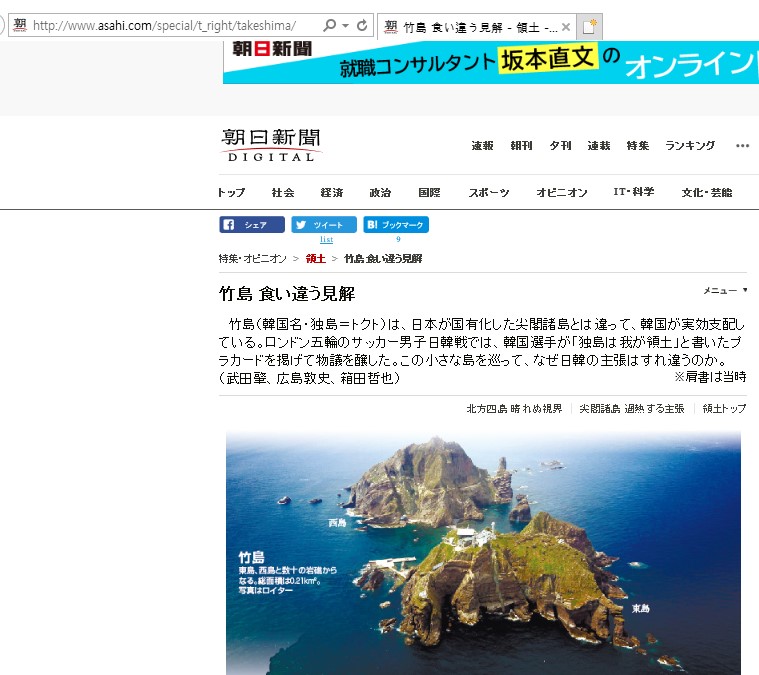Go to ランキング page
The width and height of the screenshot is (759, 675).
coord(690,145)
